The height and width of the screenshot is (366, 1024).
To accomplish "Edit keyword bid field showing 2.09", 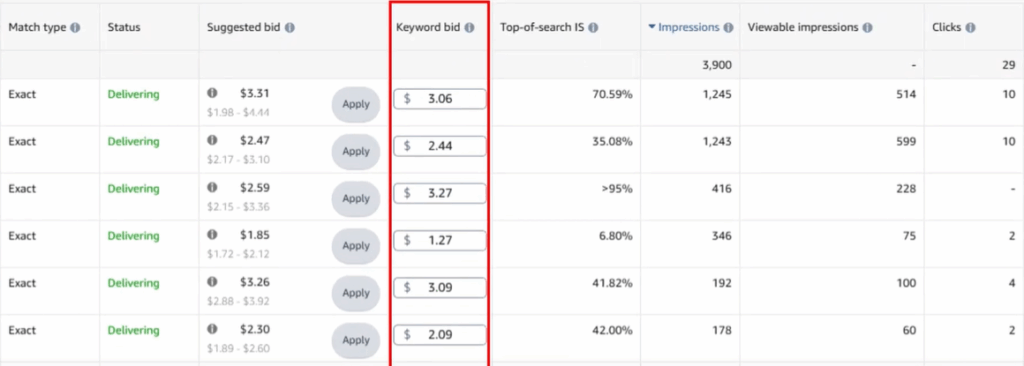I will click(440, 335).
